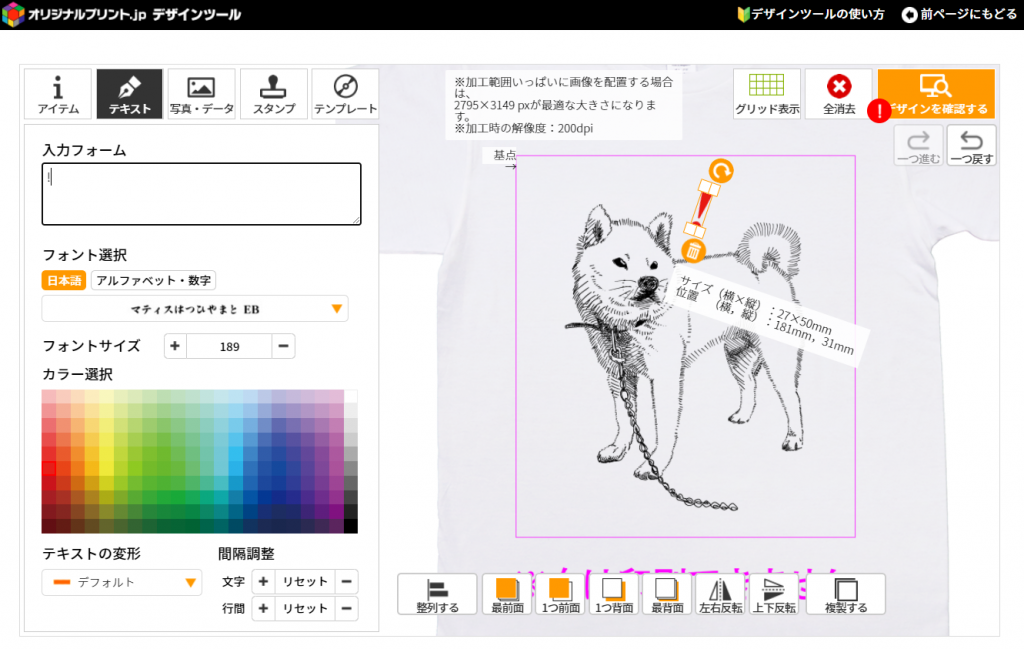
Task: Click 複製する duplicate icon
Action: pyautogui.click(x=846, y=594)
